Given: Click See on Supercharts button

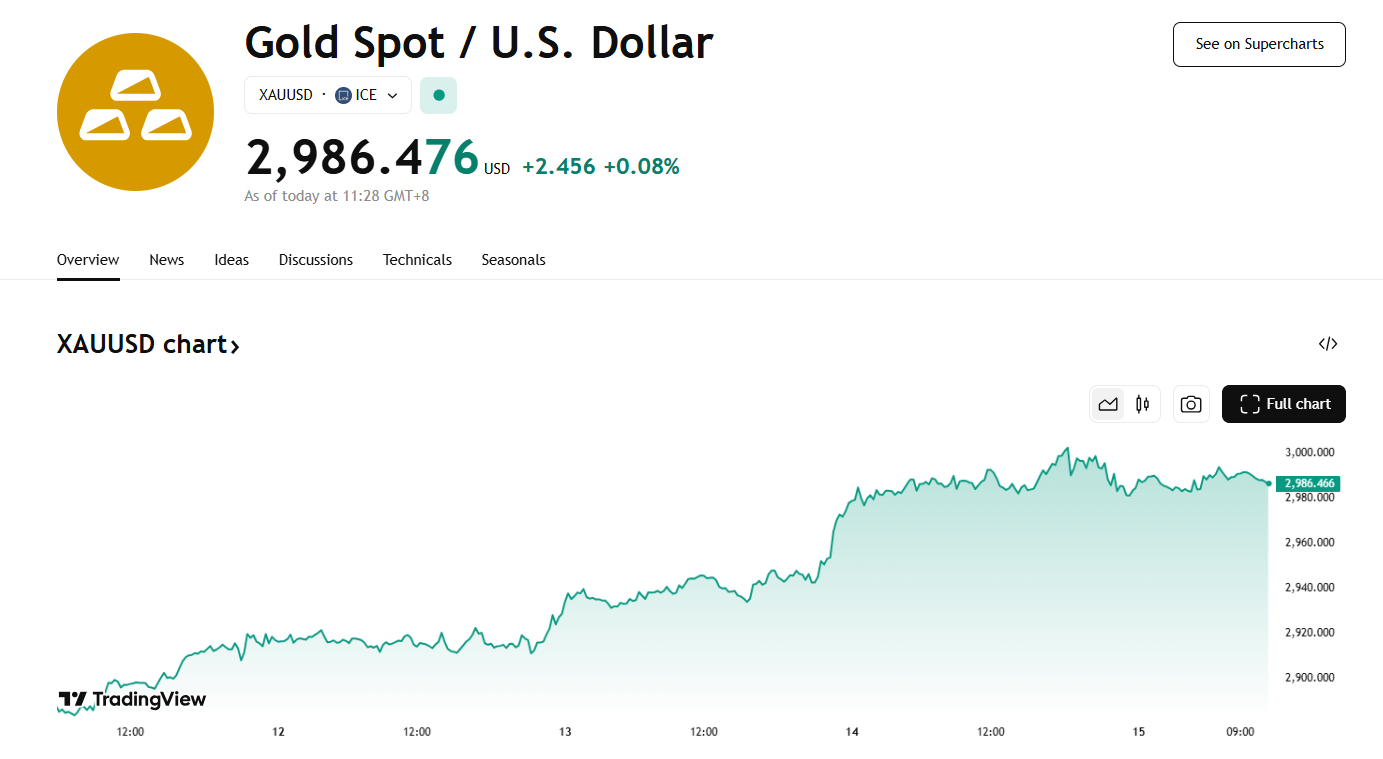Looking at the screenshot, I should [1259, 44].
